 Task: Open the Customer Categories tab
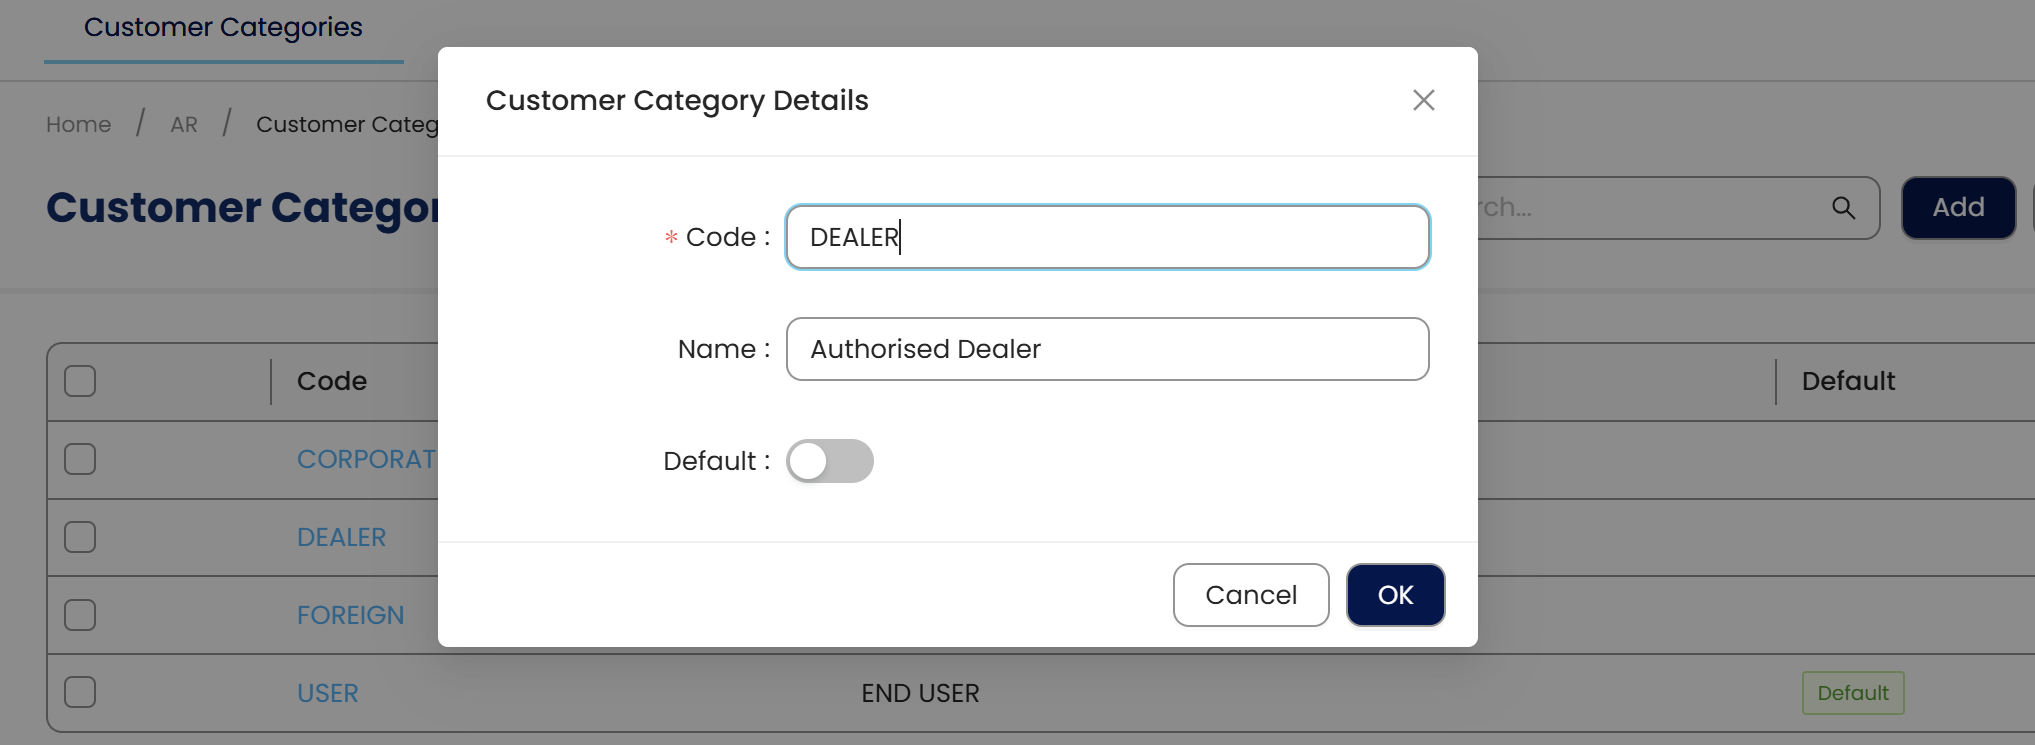point(223,28)
